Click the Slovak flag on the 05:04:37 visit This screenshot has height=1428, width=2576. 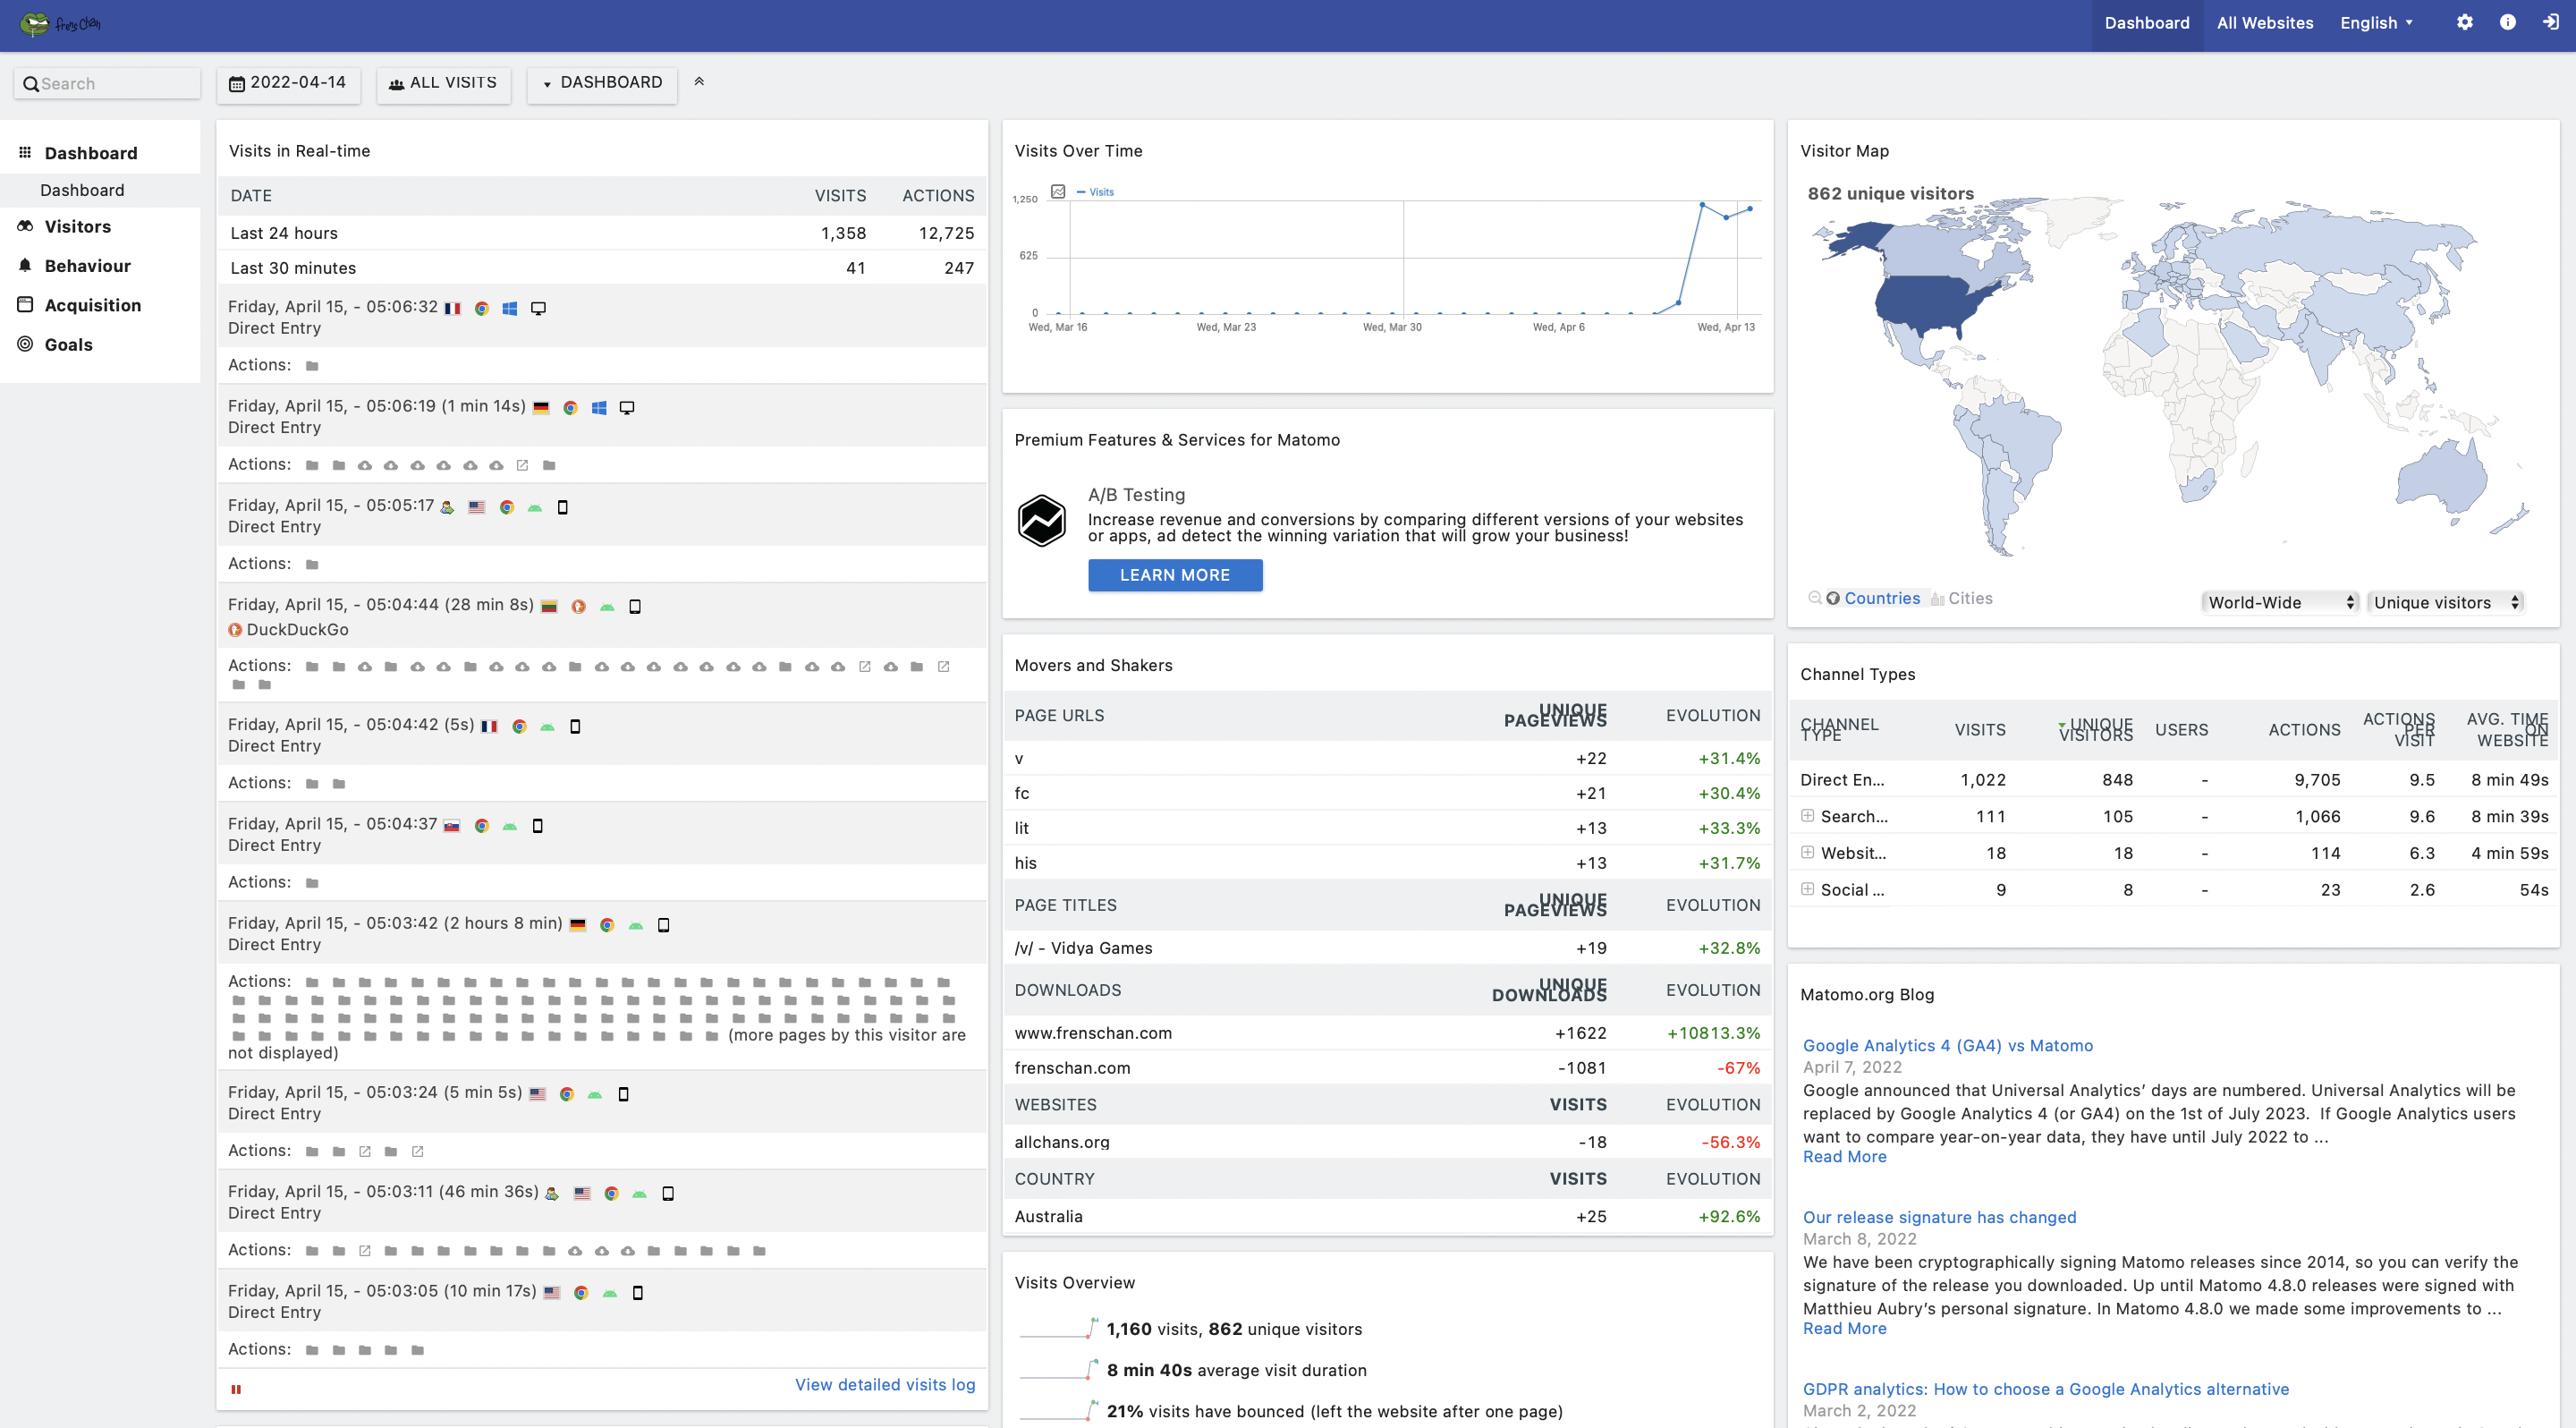point(452,825)
